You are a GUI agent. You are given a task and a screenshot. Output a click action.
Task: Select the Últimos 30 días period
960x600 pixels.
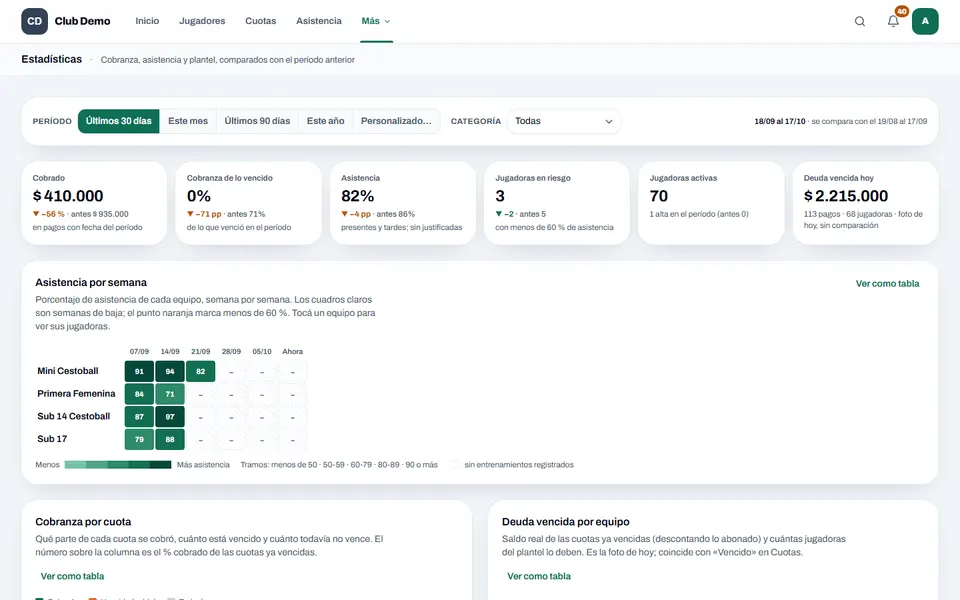click(119, 121)
